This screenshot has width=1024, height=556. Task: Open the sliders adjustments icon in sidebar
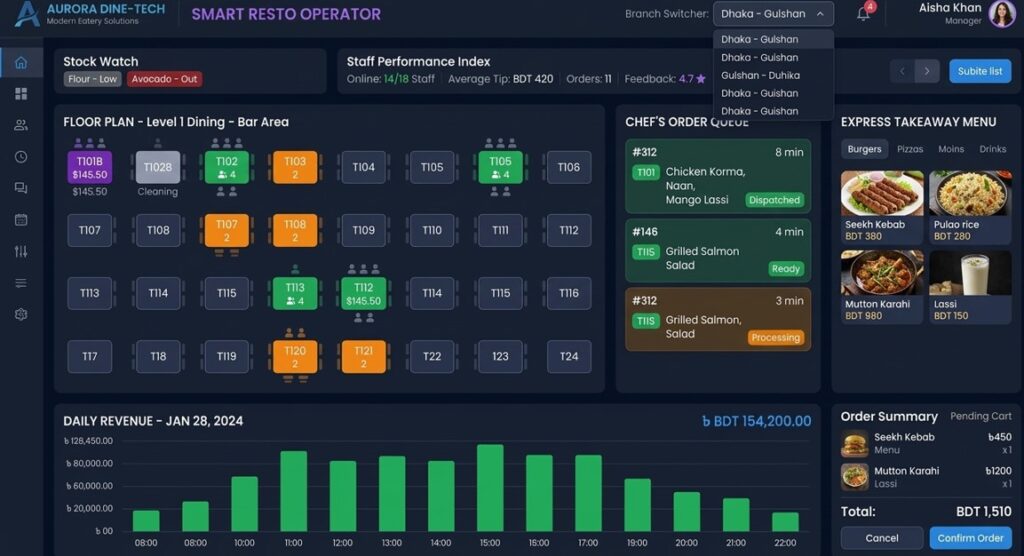(21, 252)
